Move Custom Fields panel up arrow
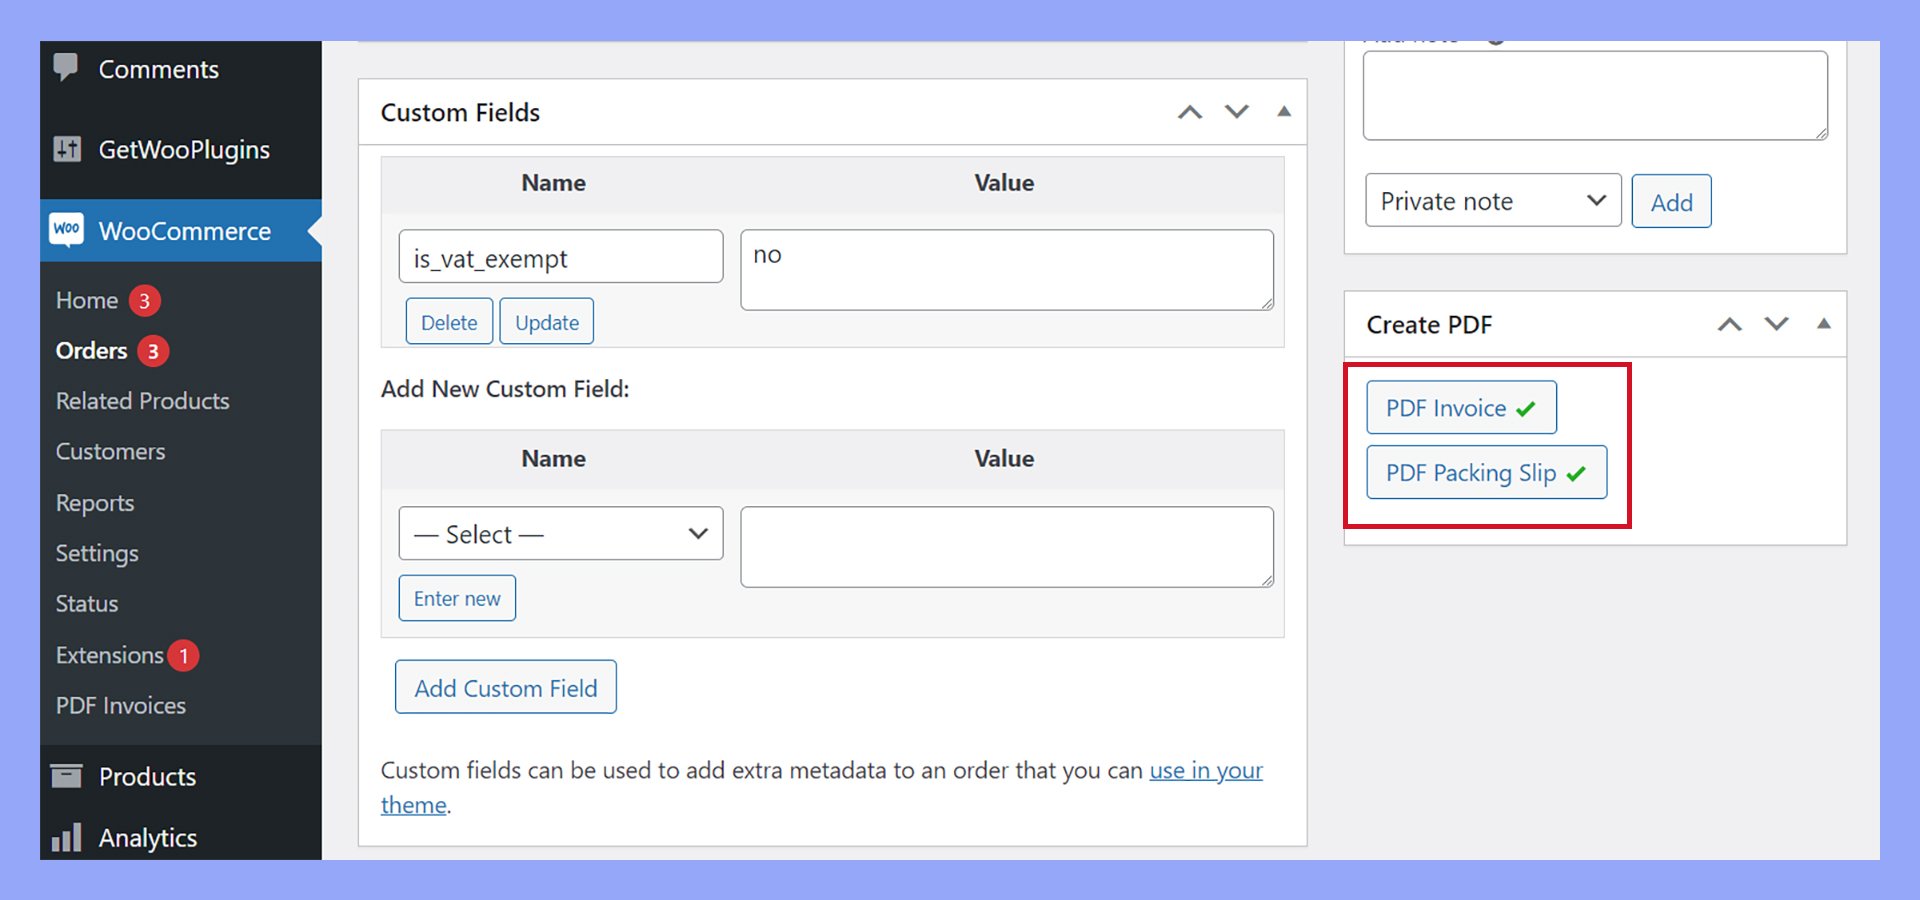The width and height of the screenshot is (1920, 900). (1190, 112)
